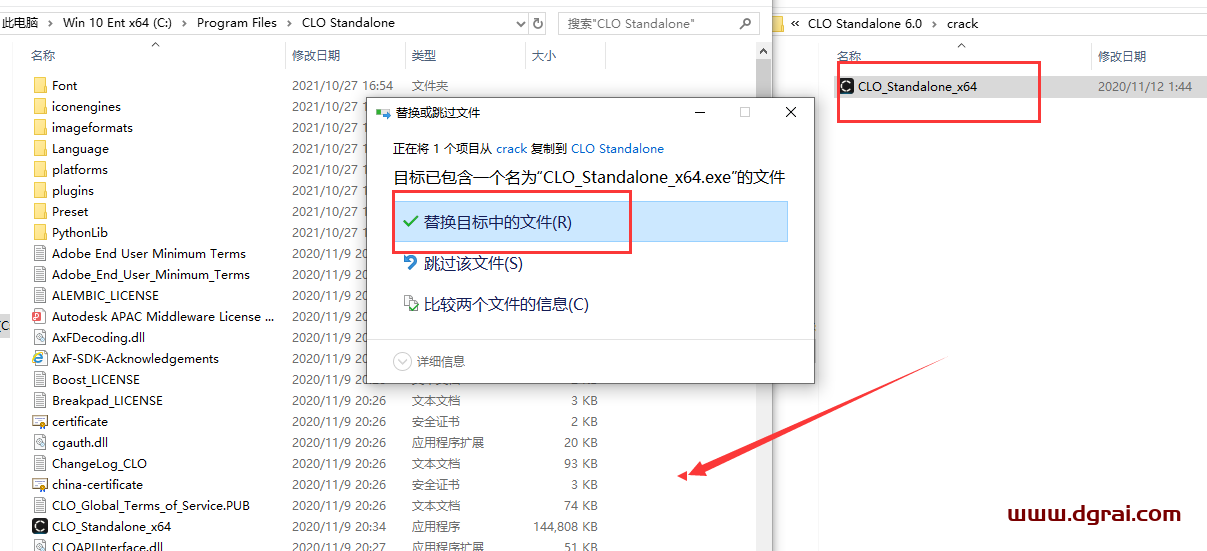Open the crack source link in dialog

tap(511, 148)
